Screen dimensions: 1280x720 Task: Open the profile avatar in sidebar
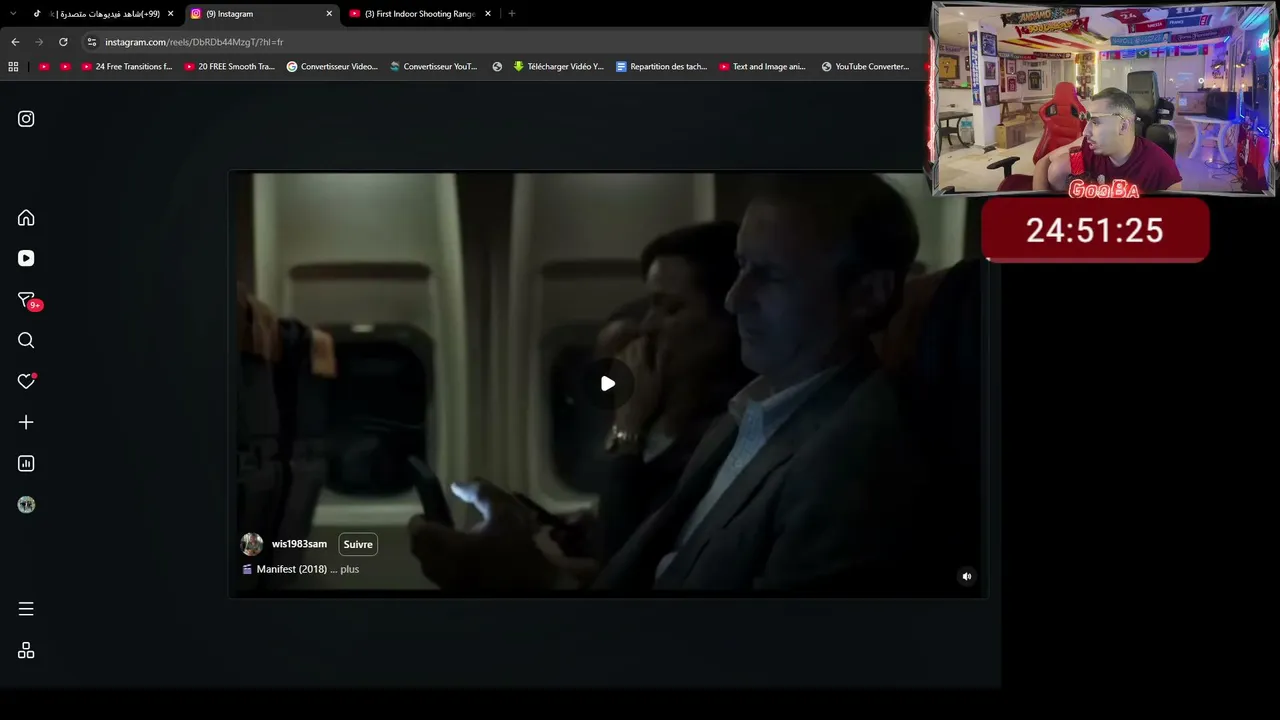pyautogui.click(x=26, y=505)
